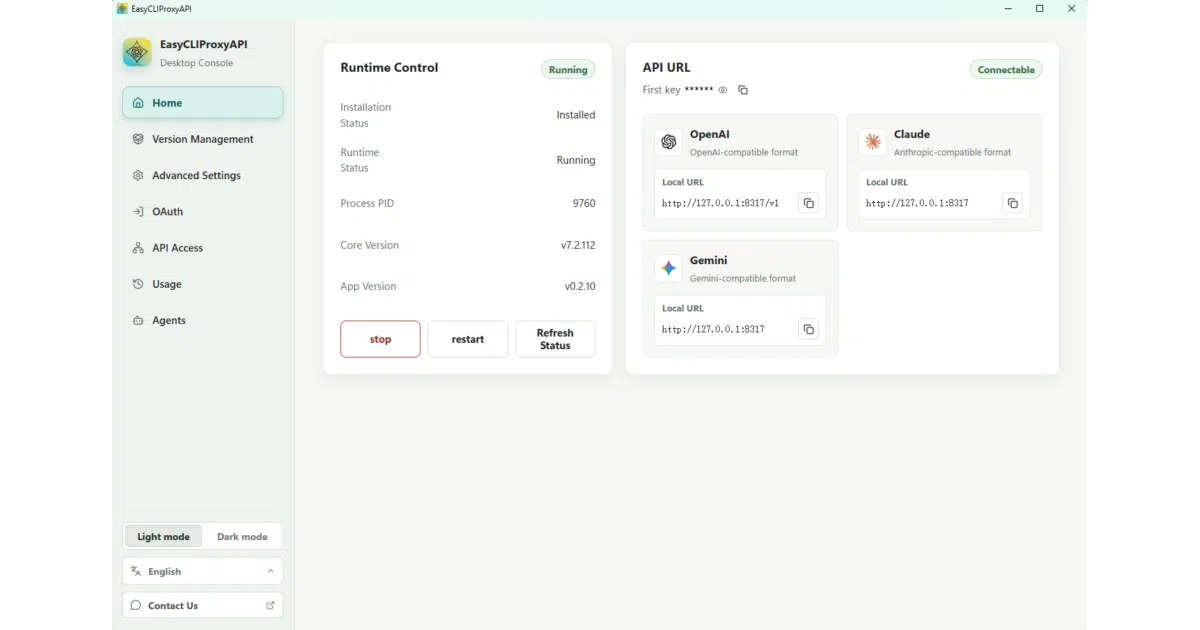Viewport: 1200px width, 630px height.
Task: Click the Contact Us chat bubble icon
Action: tap(136, 605)
